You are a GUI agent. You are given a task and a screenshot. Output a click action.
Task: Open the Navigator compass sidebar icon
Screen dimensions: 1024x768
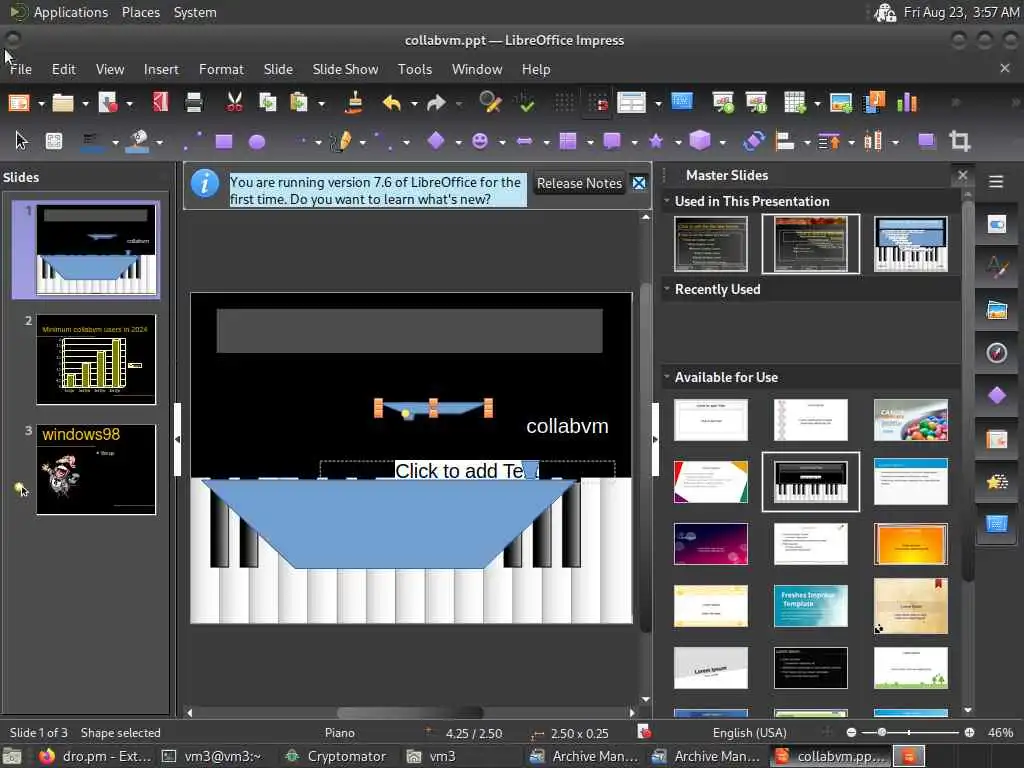[997, 353]
